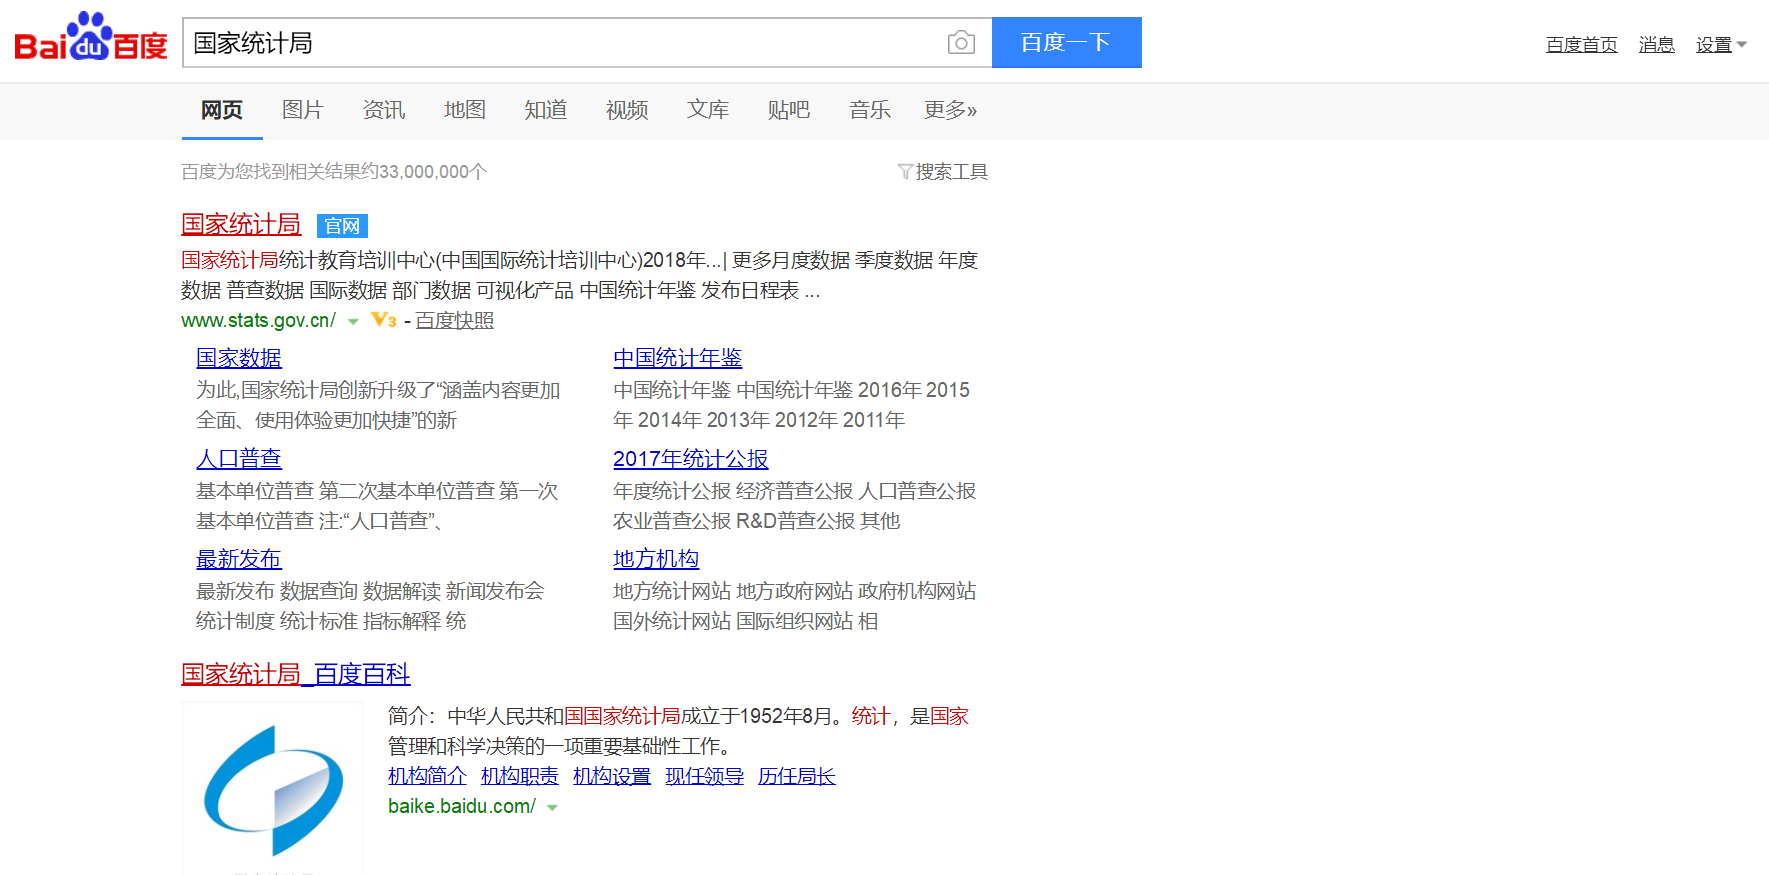The image size is (1769, 875).
Task: Switch to the 知道 tab
Action: coord(546,110)
